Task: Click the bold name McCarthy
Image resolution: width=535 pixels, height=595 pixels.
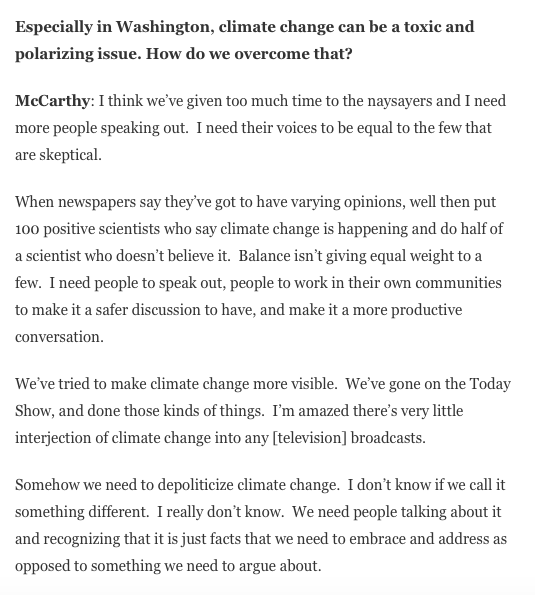Action: 52,101
